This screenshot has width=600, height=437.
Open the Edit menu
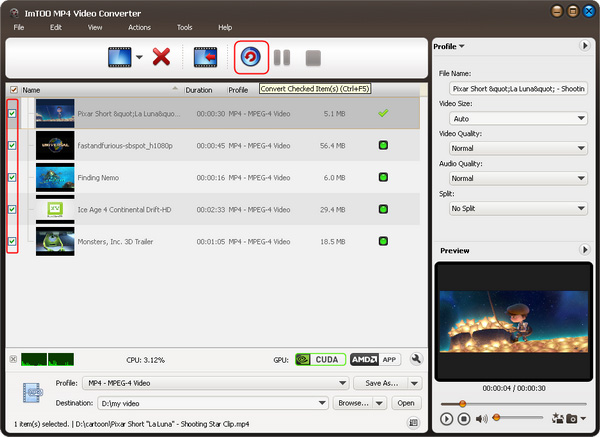point(55,28)
